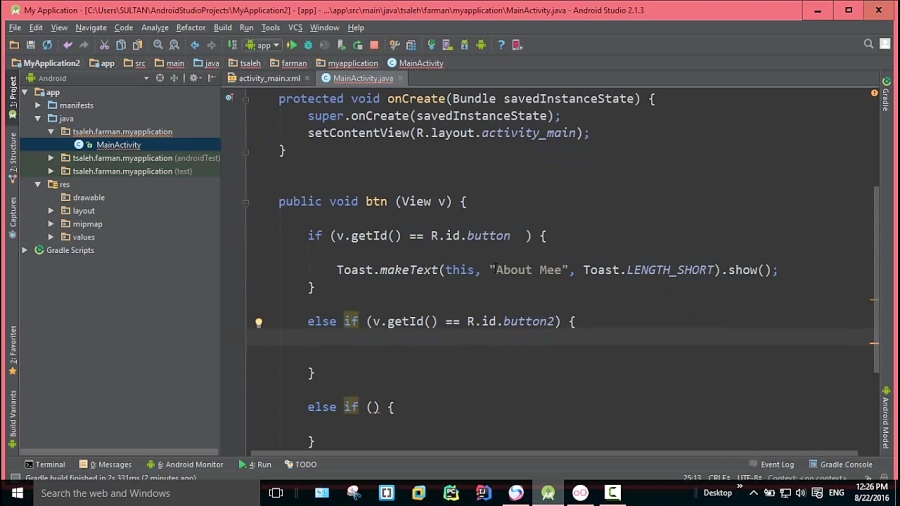The height and width of the screenshot is (506, 900).
Task: Click the red Stop button in toolbar
Action: point(374,45)
